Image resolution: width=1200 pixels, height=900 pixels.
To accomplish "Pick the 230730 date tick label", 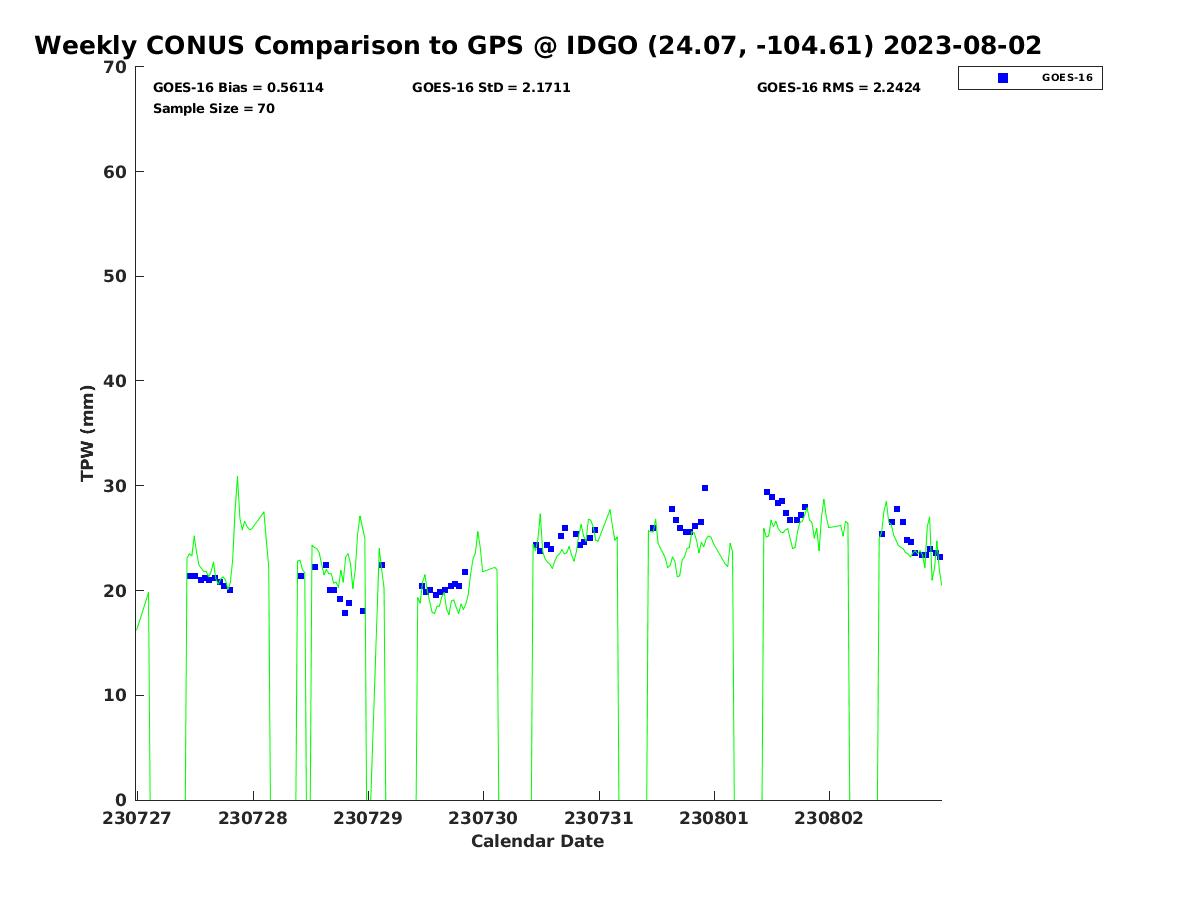I will click(483, 818).
